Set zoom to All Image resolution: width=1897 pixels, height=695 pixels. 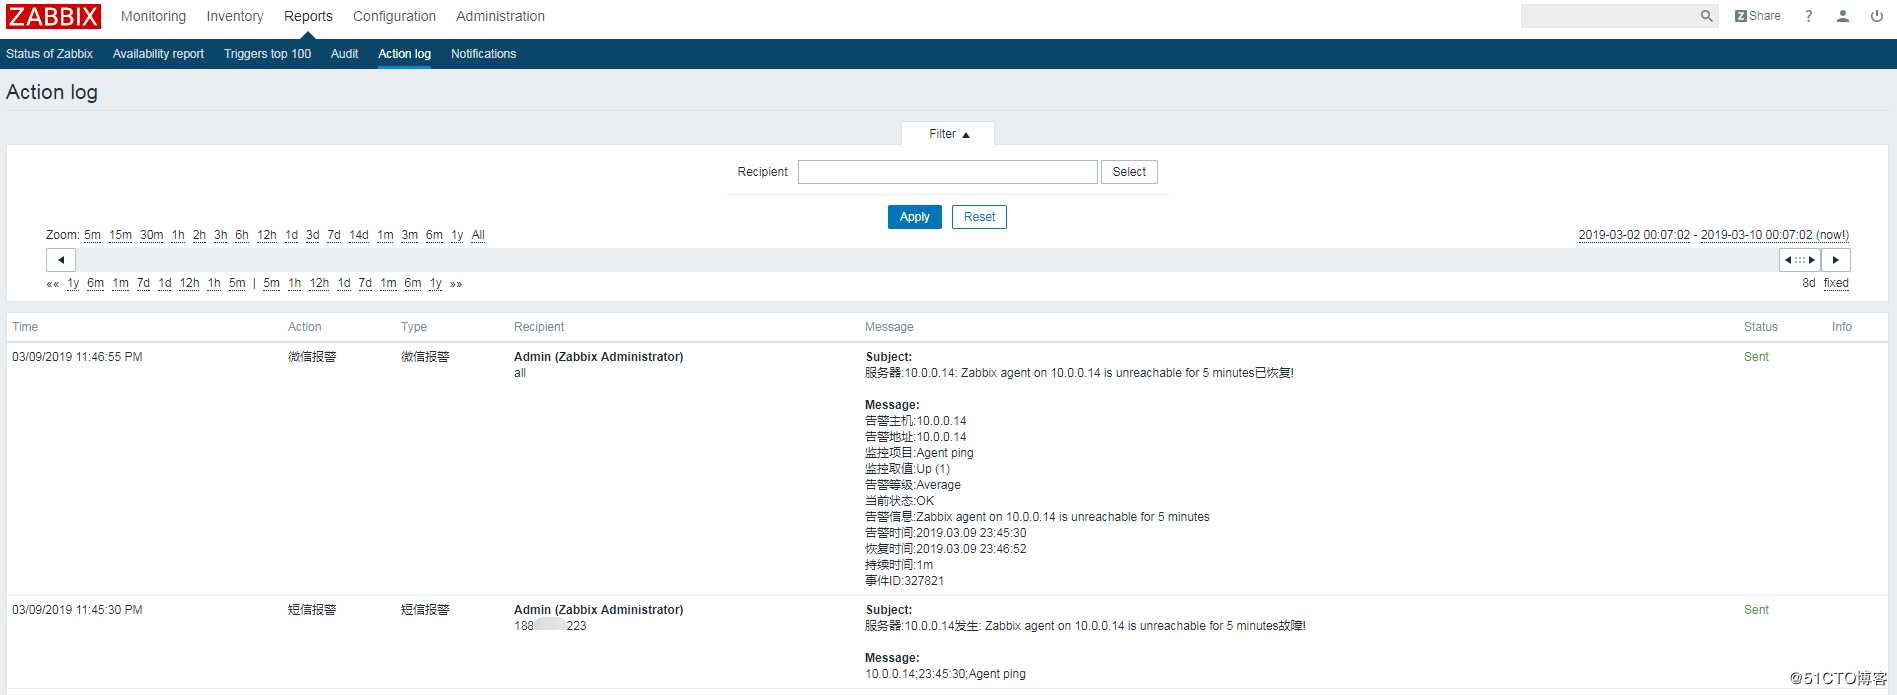(478, 235)
